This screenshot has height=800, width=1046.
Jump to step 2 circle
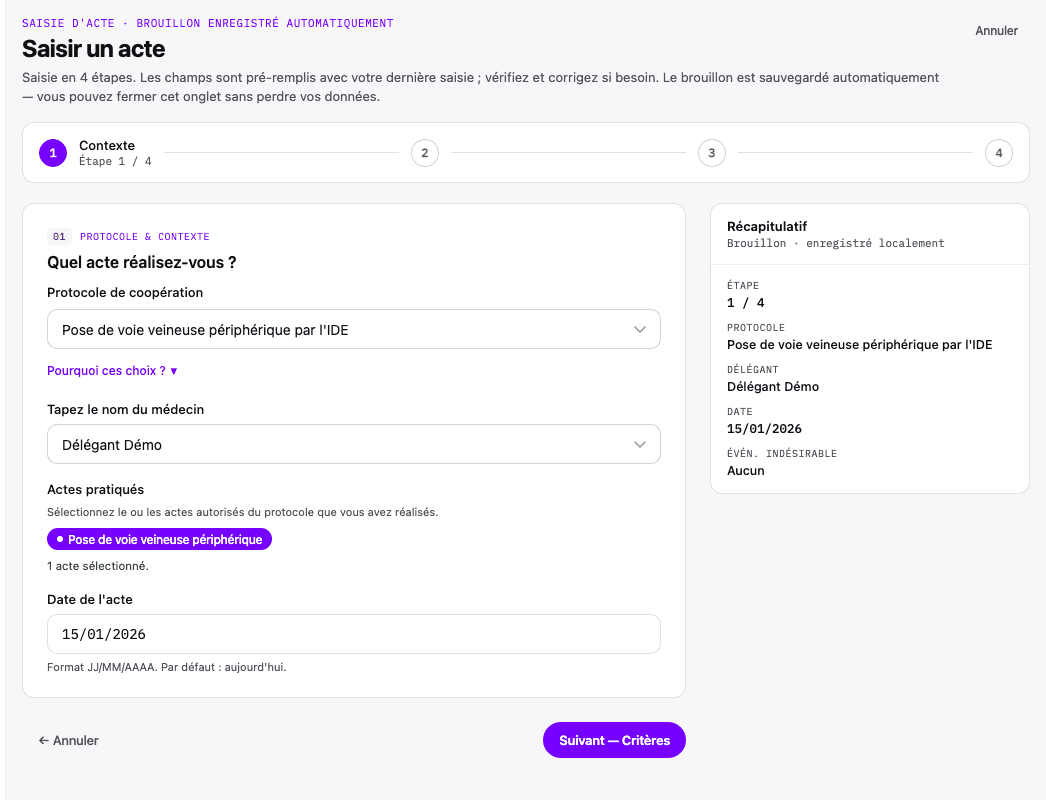point(425,153)
